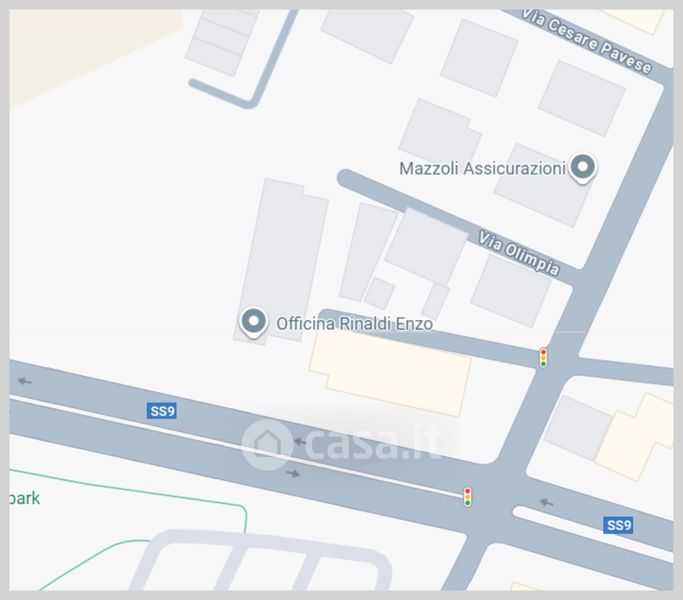This screenshot has width=683, height=600.
Task: Click the tall grey building above Officina pin
Action: click(281, 257)
